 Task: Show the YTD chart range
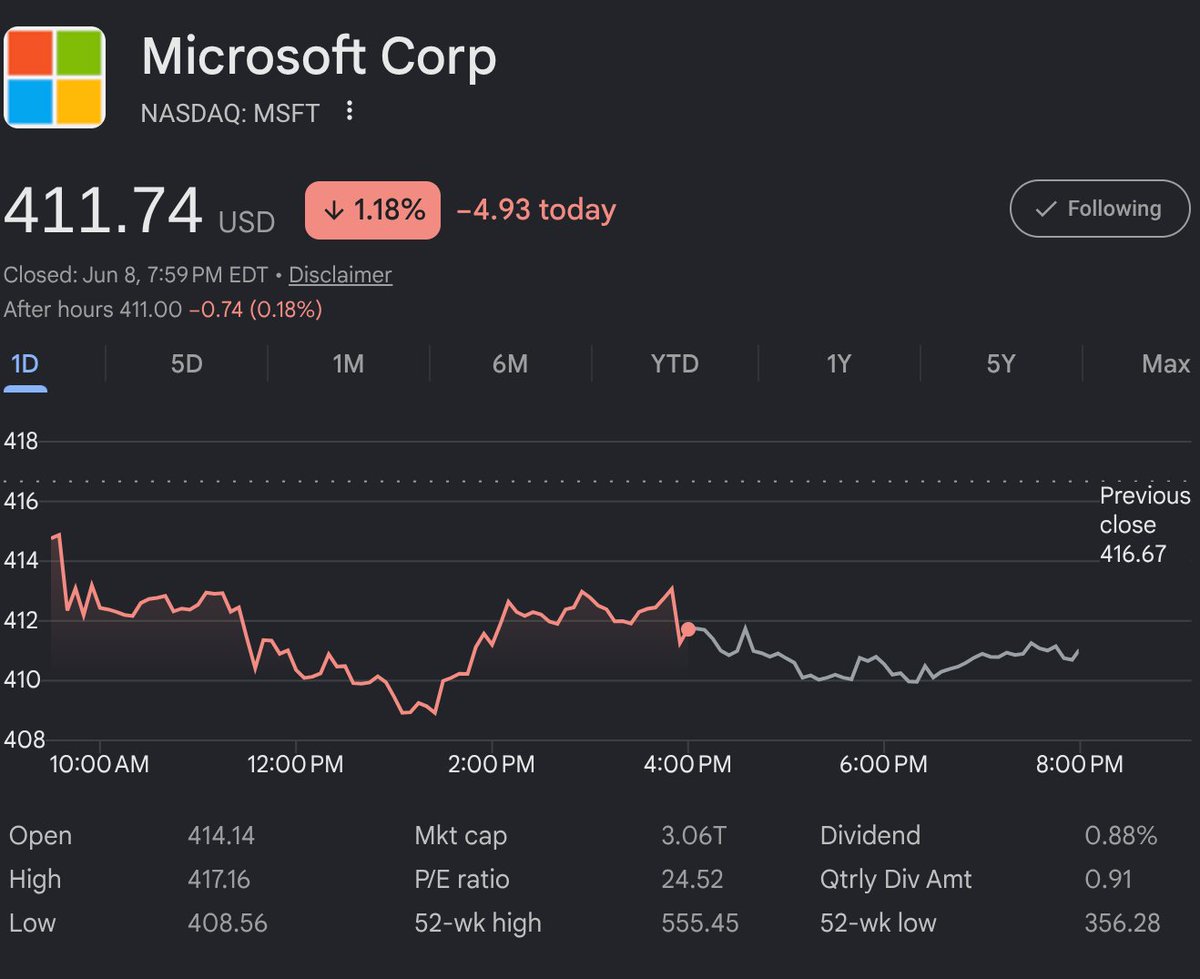[x=674, y=364]
